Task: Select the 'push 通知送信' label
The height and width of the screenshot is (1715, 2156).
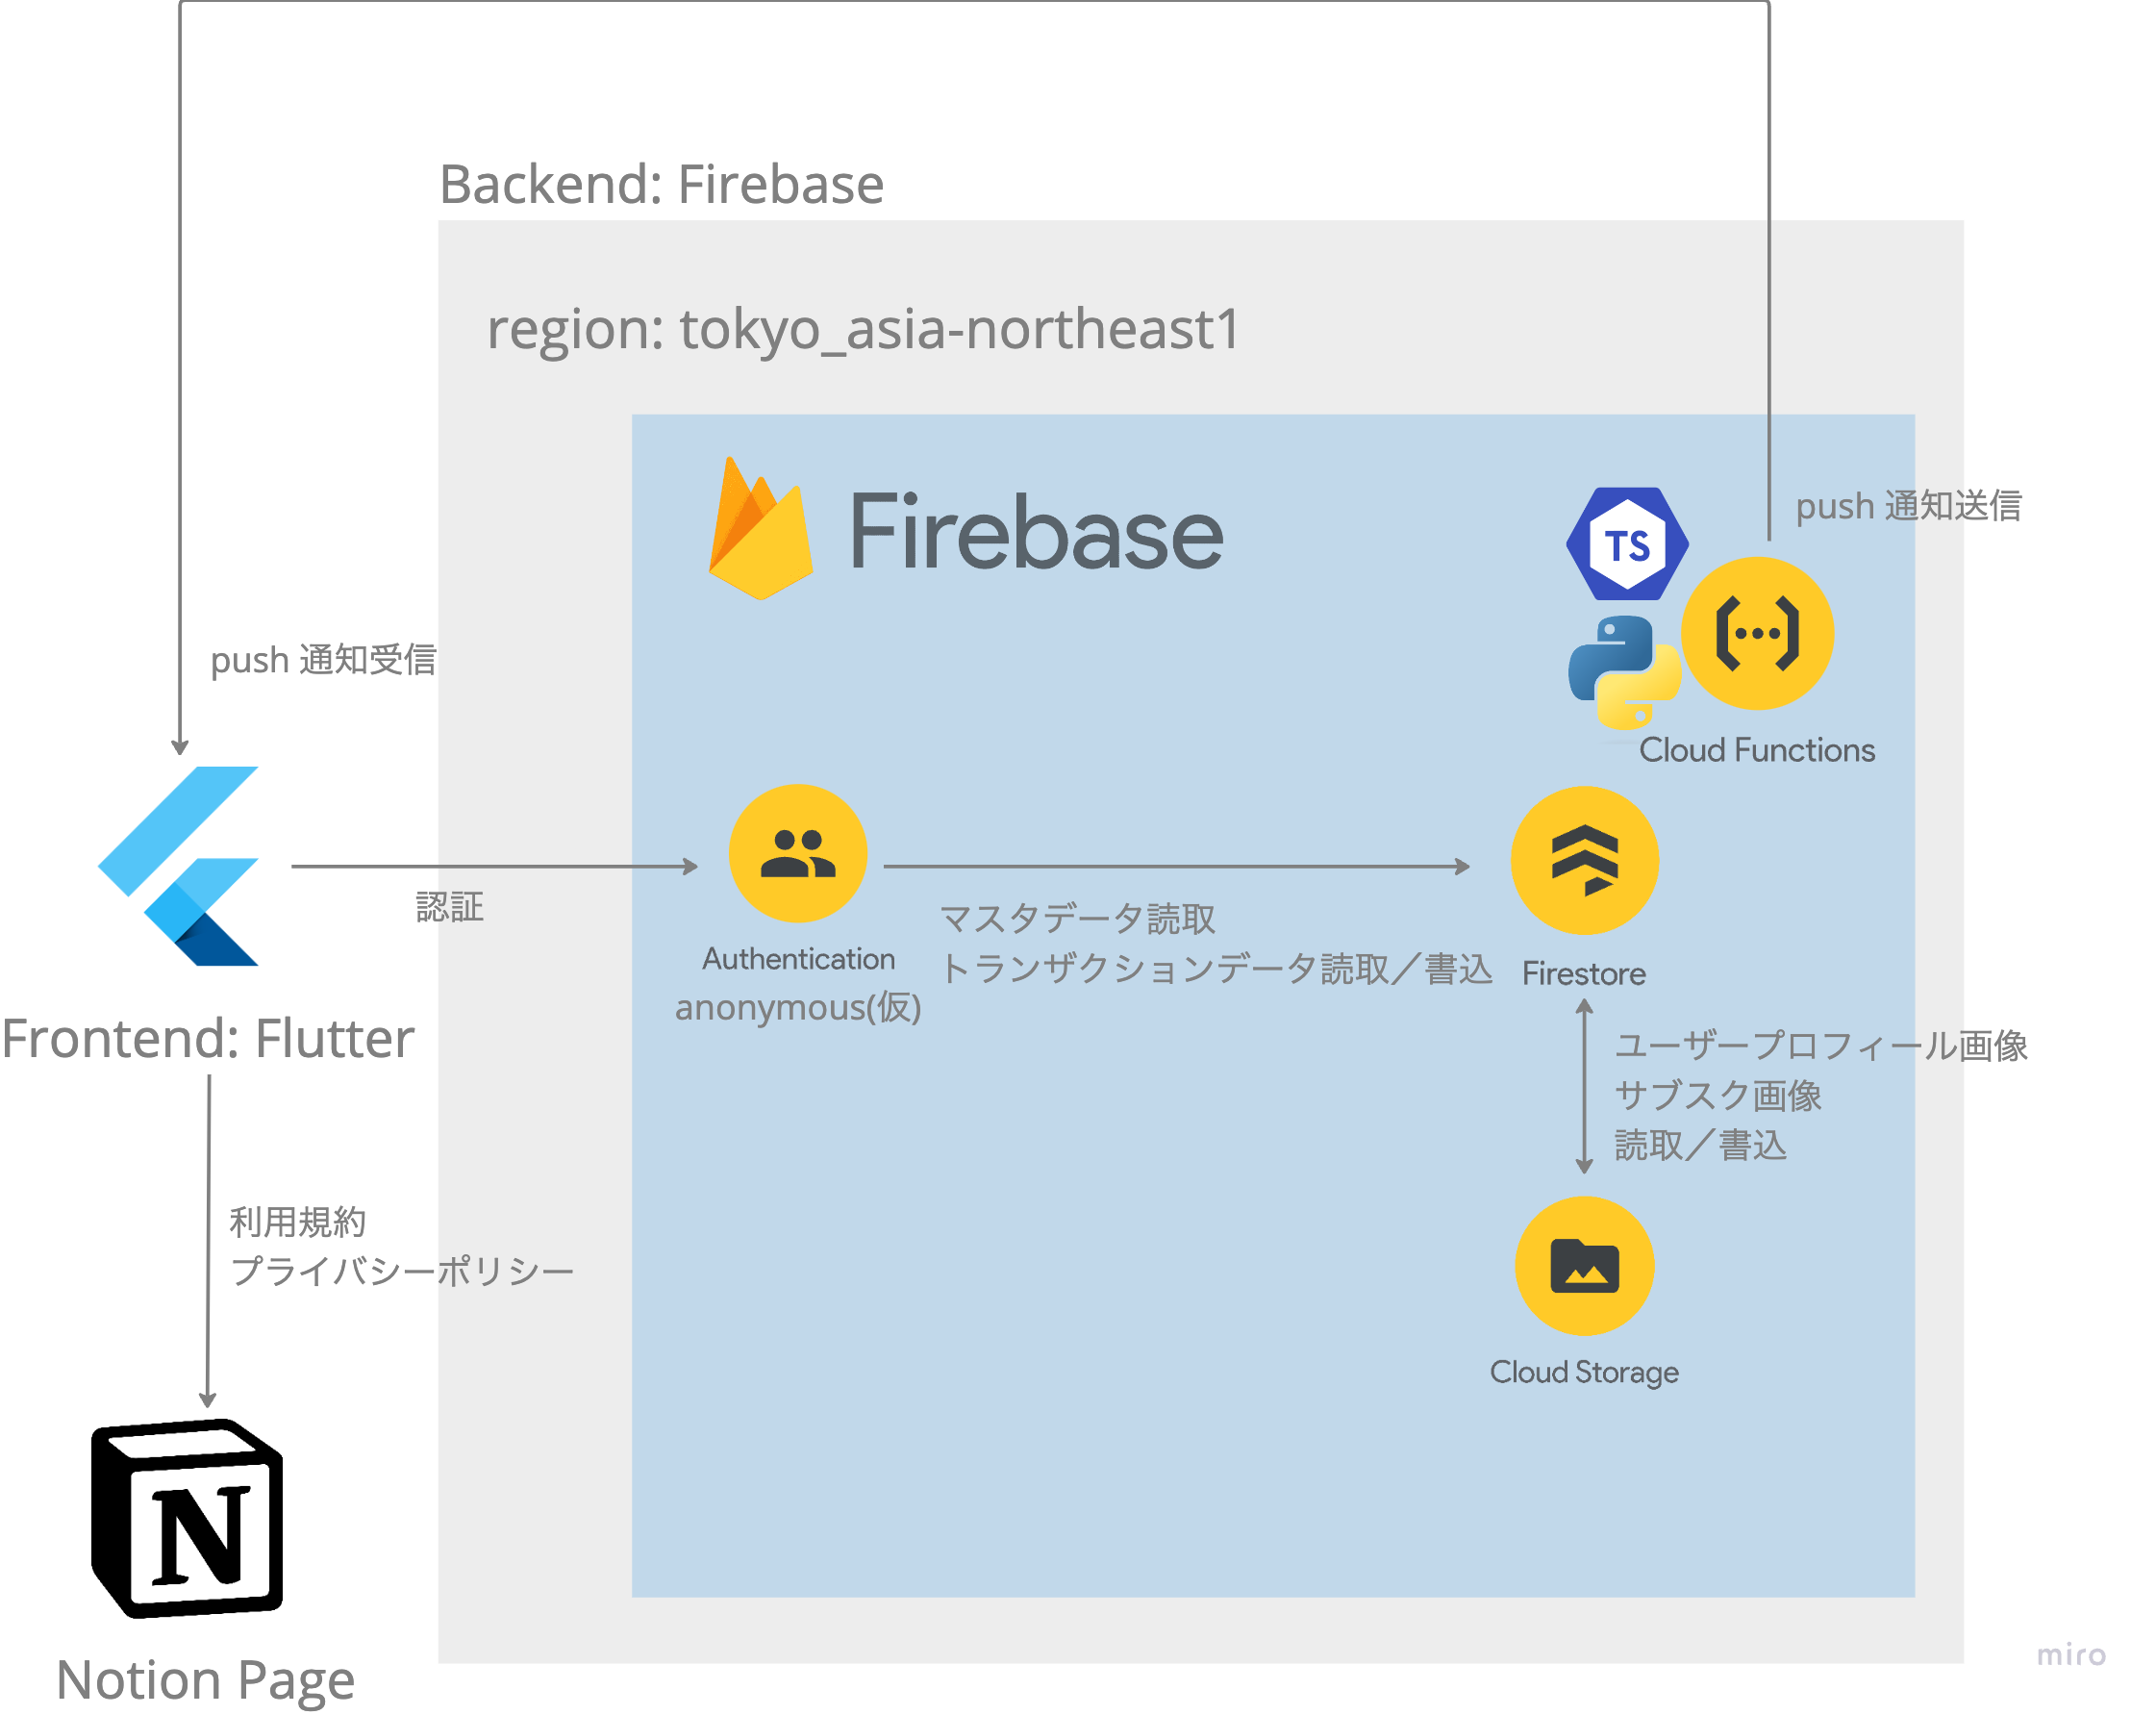Action: pos(1908,506)
